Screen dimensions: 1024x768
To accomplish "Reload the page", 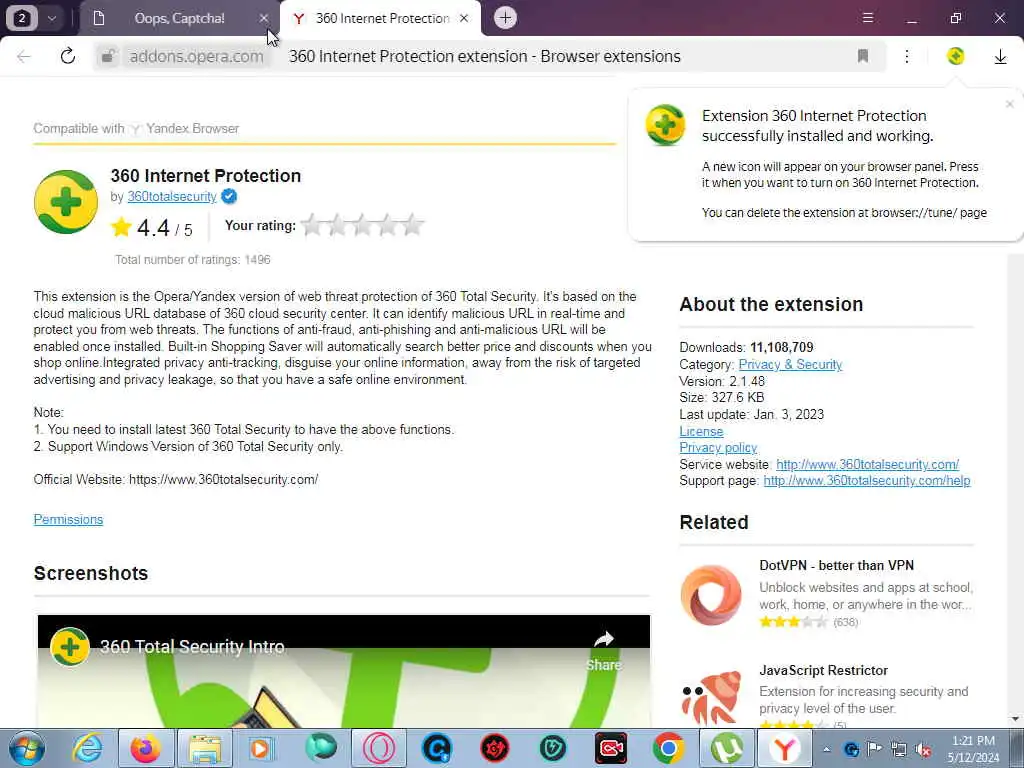I will [x=68, y=56].
